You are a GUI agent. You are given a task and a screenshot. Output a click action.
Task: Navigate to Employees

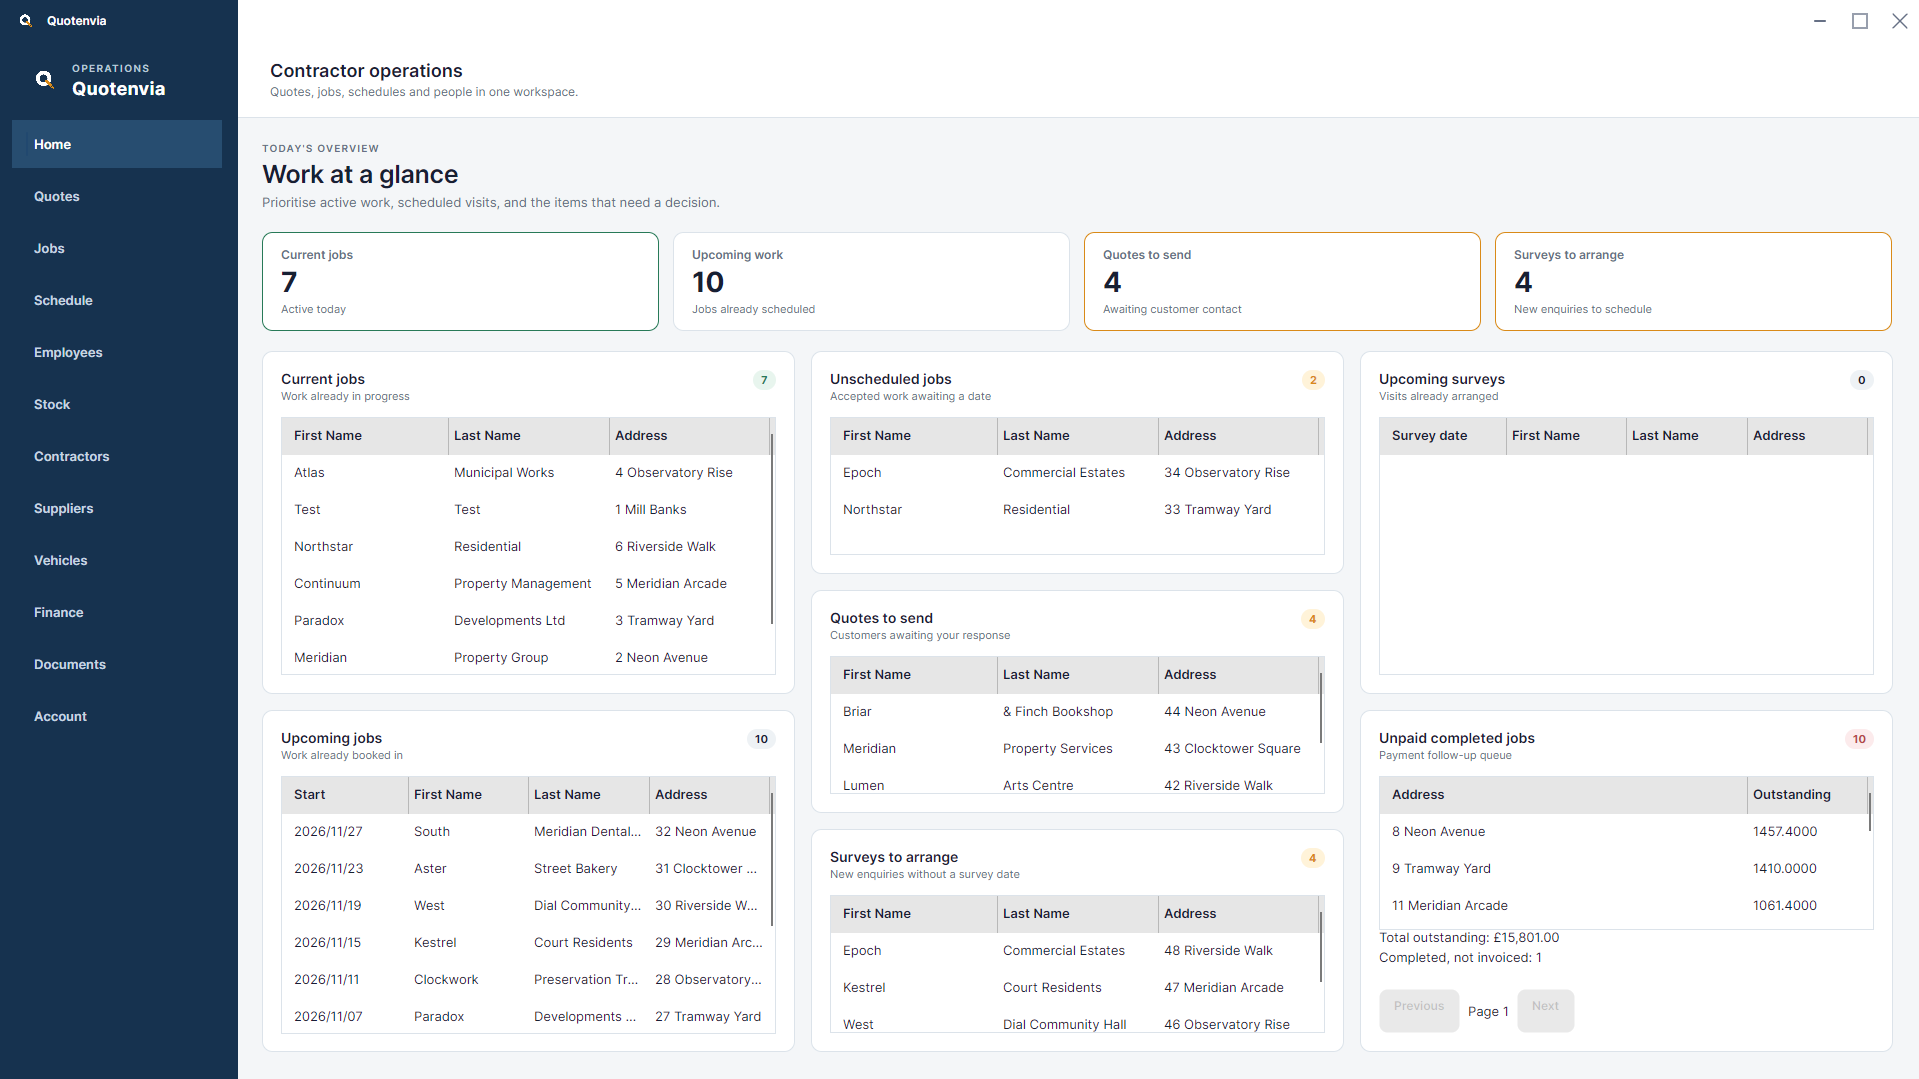117,352
